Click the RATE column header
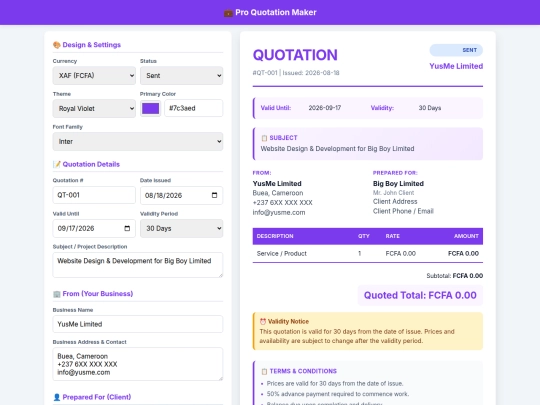This screenshot has width=540, height=405. coord(393,236)
